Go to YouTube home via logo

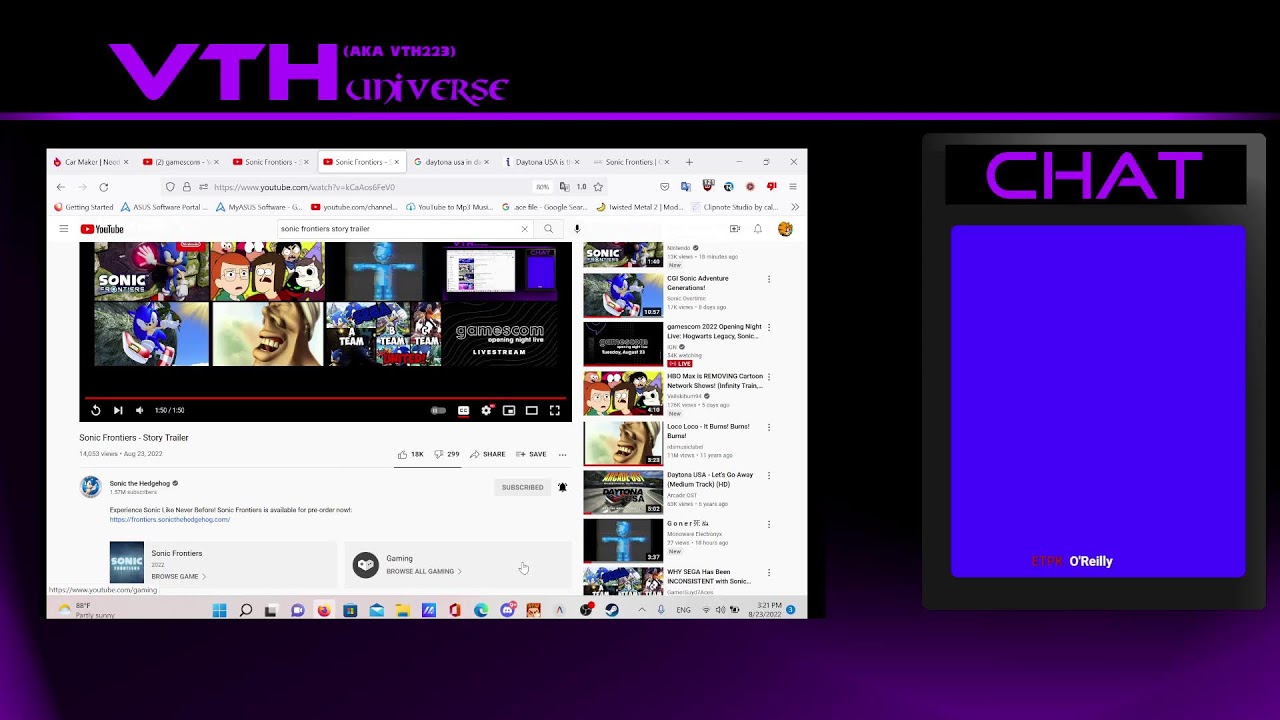(102, 229)
